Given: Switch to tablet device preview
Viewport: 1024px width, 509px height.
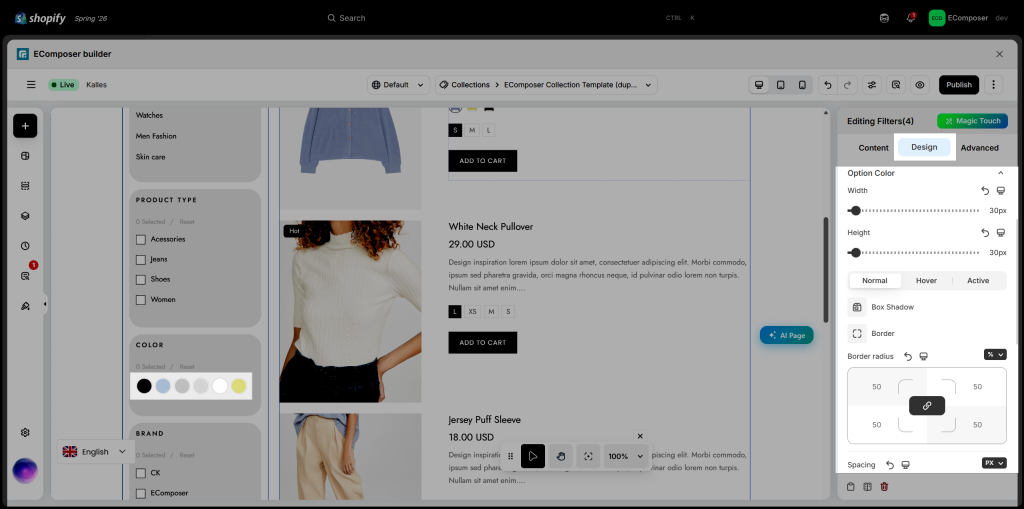Looking at the screenshot, I should (x=780, y=85).
